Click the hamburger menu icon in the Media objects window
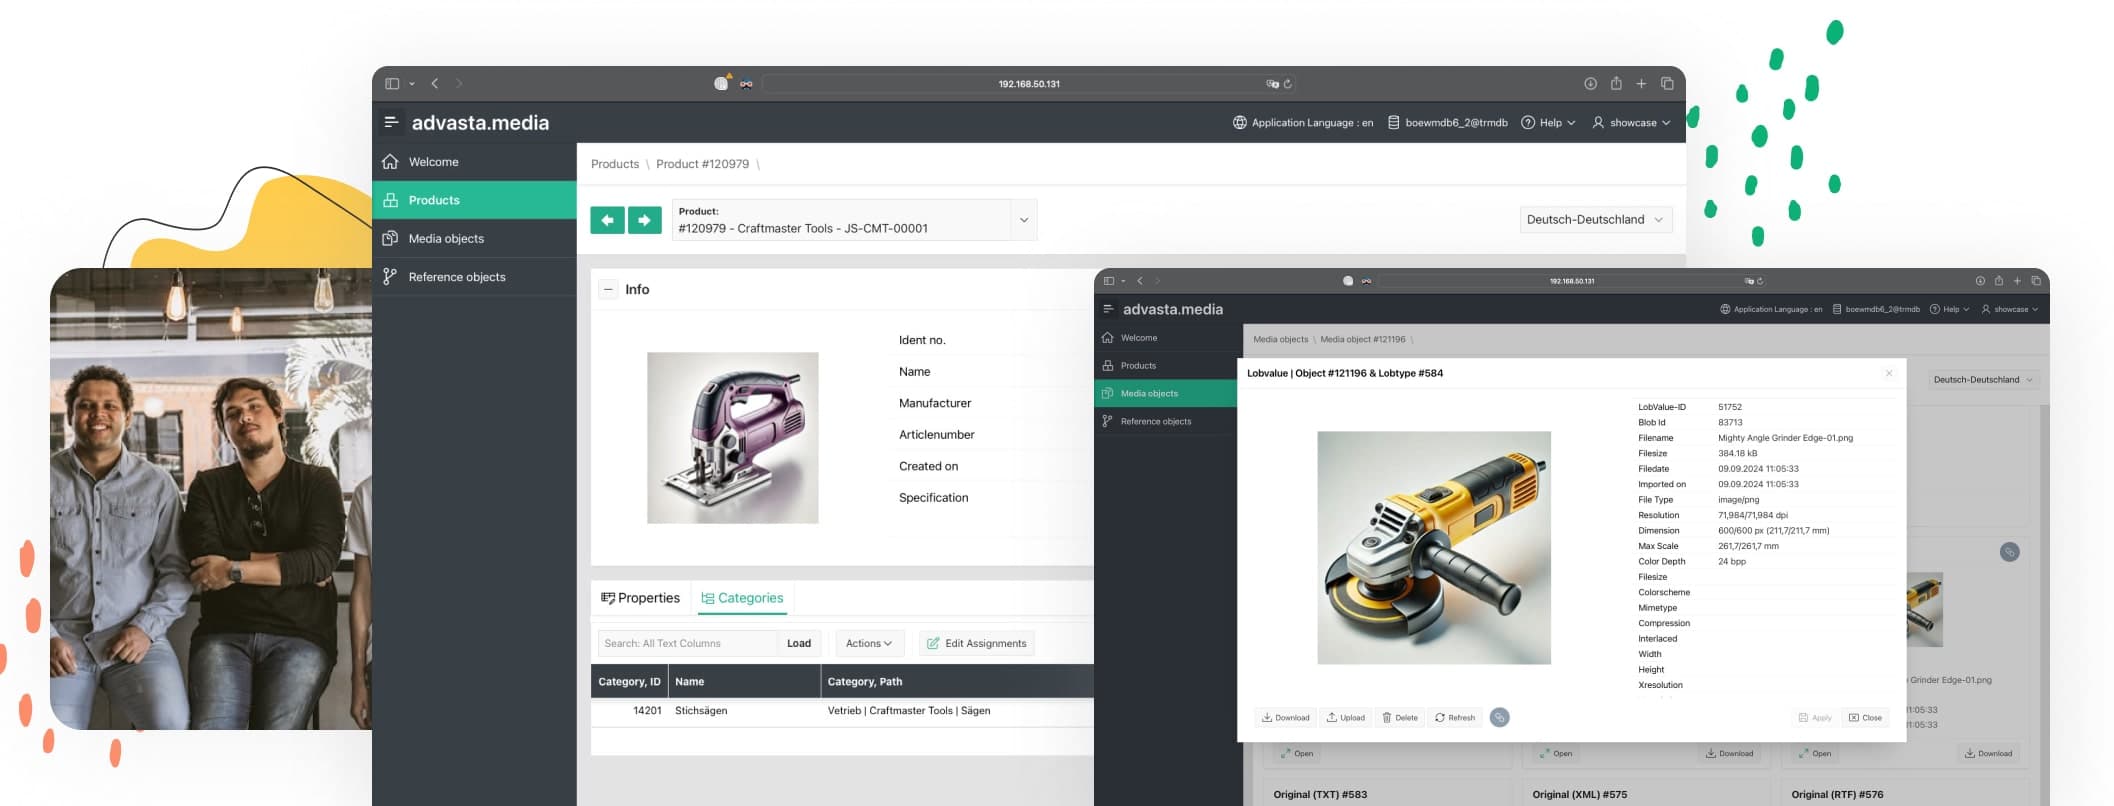Screen dimensions: 2114x806 (1108, 309)
